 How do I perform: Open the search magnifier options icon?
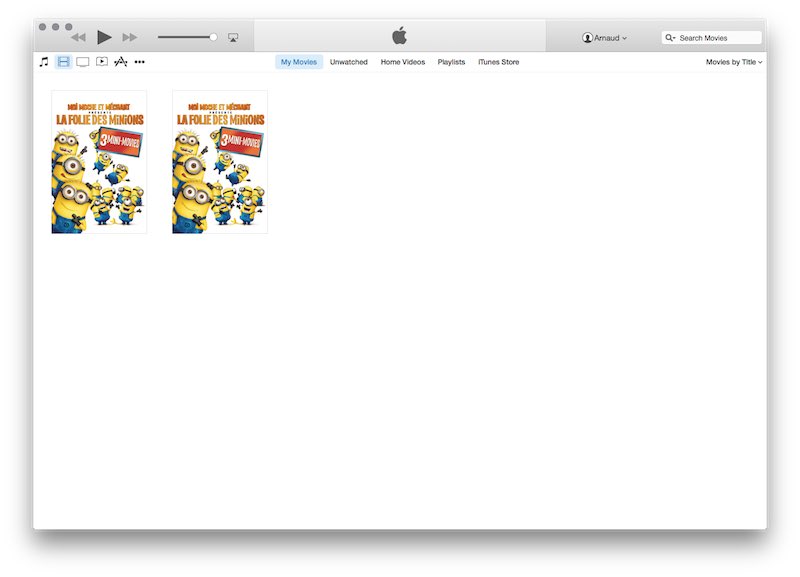point(670,38)
